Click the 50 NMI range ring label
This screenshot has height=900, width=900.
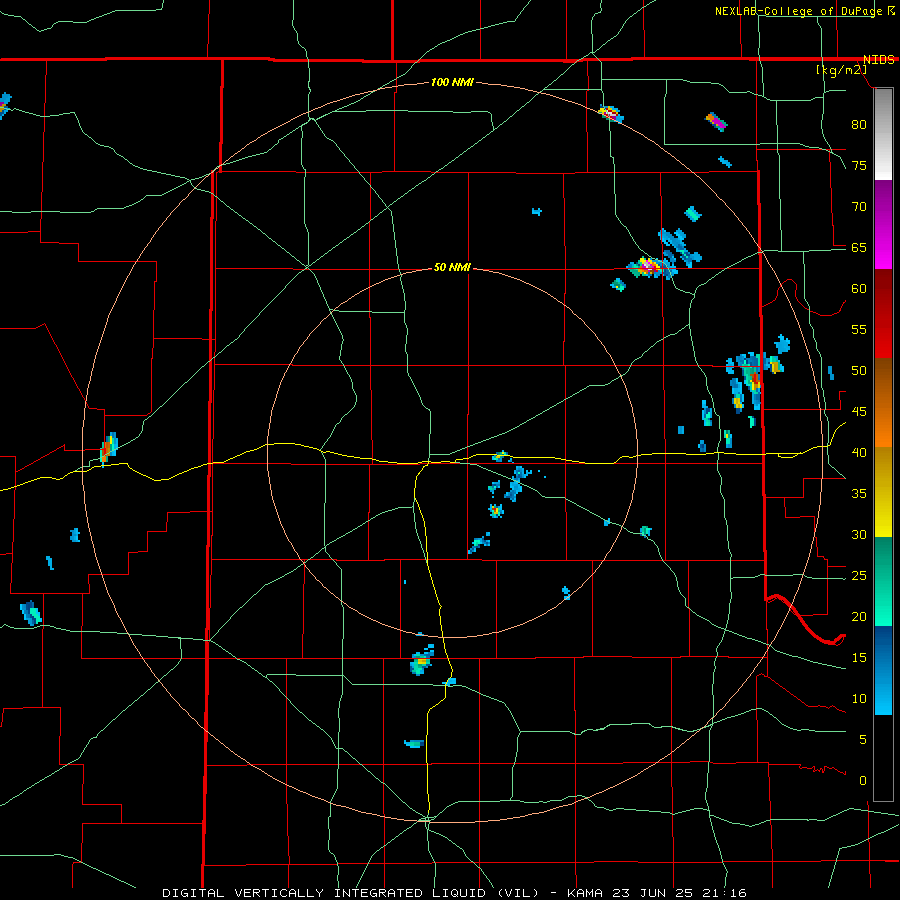452,267
